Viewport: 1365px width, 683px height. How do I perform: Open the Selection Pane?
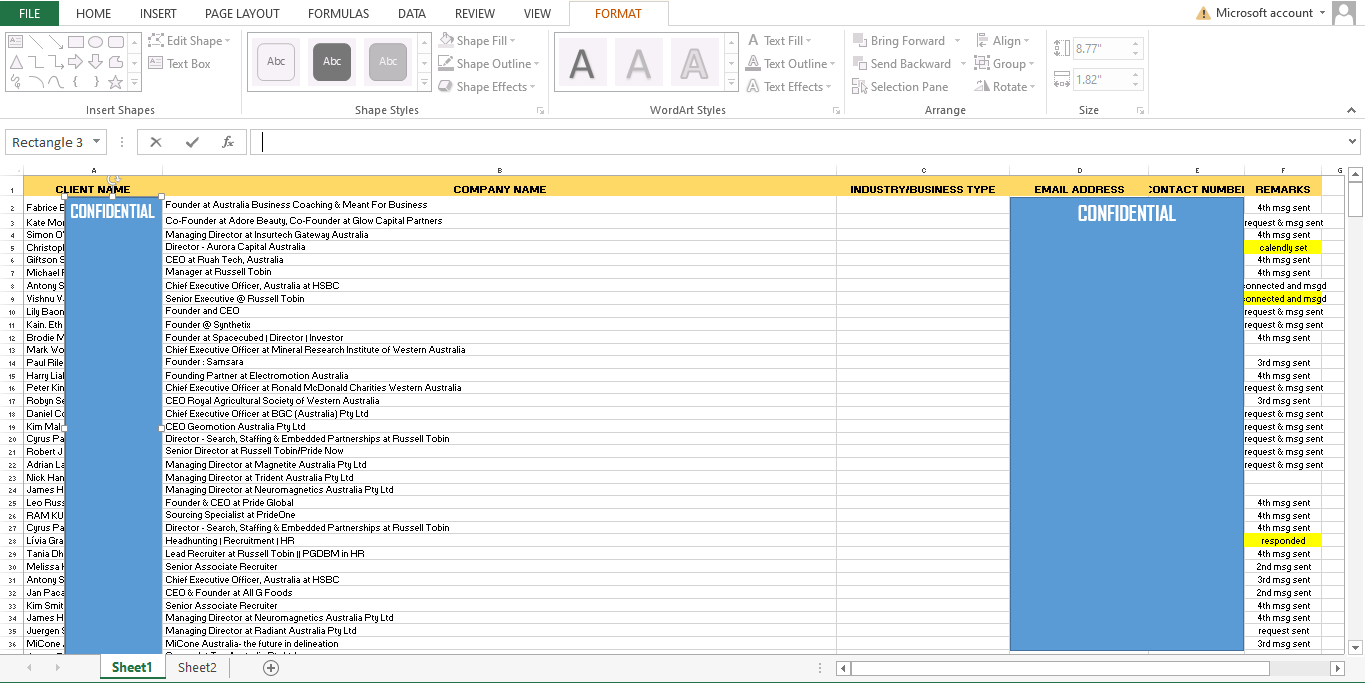coord(901,86)
